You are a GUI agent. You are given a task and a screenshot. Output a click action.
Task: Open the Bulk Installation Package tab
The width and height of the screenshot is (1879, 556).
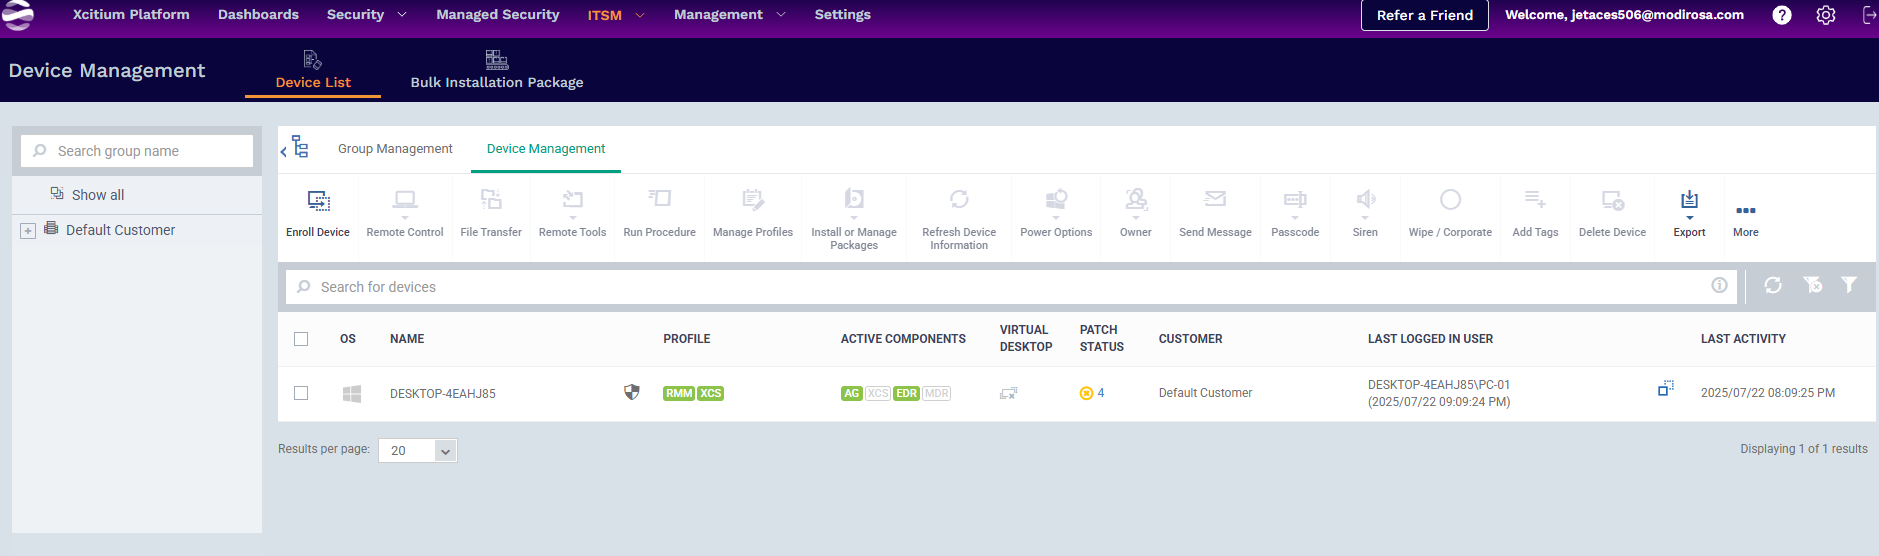pos(496,71)
